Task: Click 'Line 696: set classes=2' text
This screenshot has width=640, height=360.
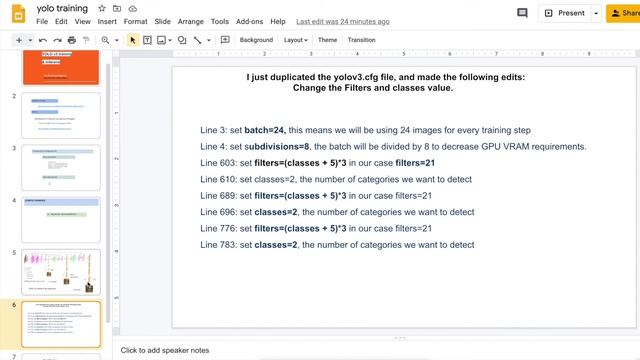Action: point(337,212)
